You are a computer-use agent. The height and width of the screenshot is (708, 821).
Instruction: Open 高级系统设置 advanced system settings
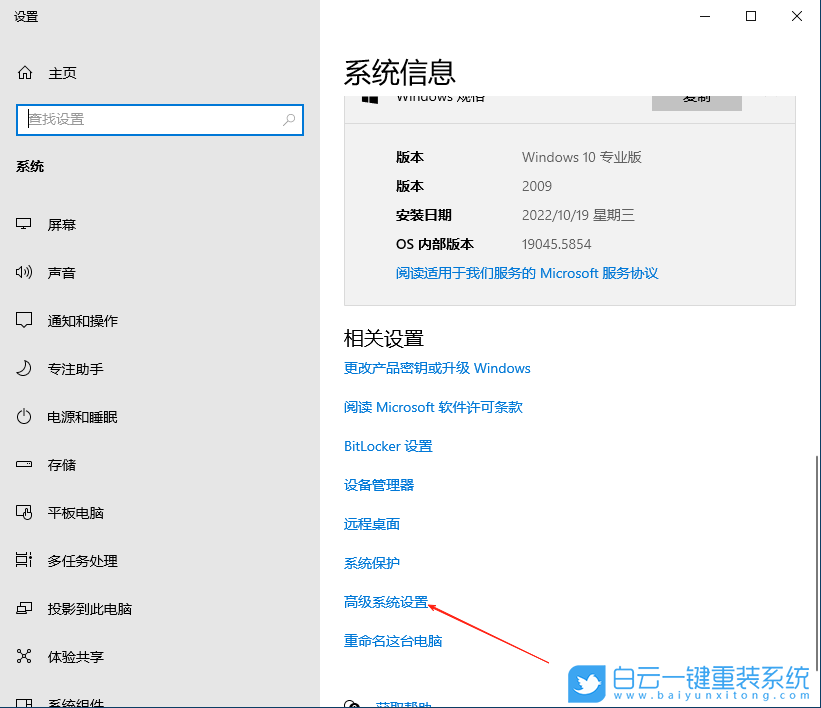pos(385,601)
